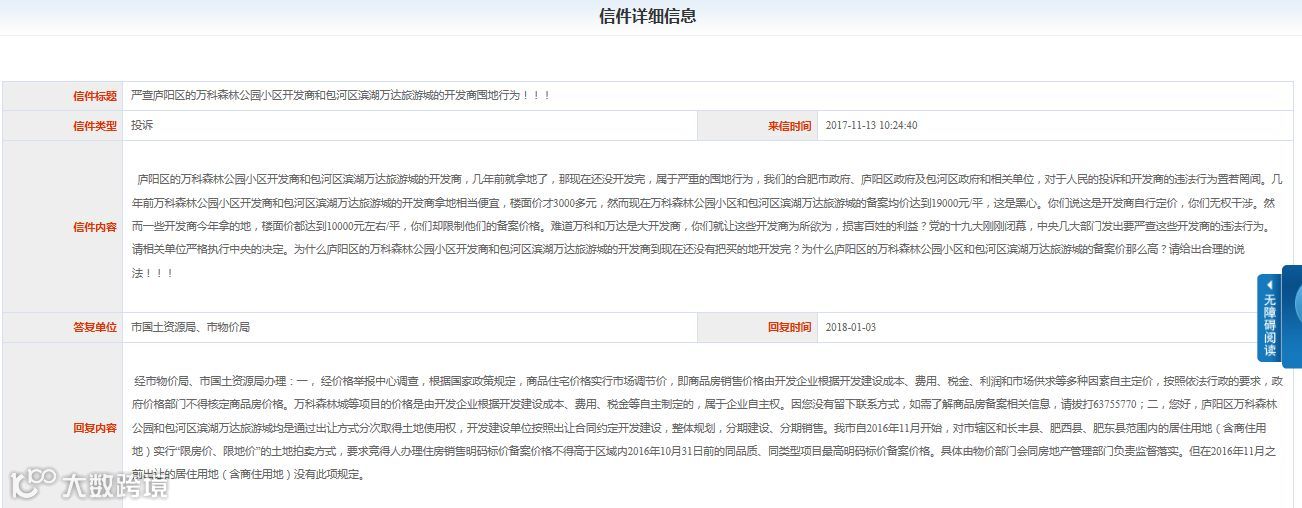
Task: Click the 信件标题 row label
Action: point(95,96)
